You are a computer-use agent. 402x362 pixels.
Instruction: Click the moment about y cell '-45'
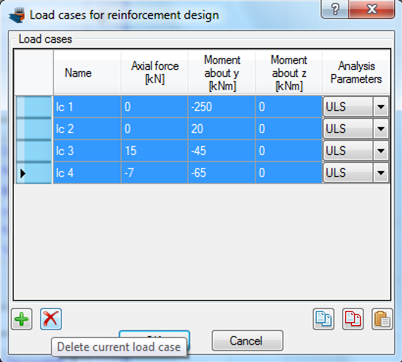pyautogui.click(x=222, y=151)
